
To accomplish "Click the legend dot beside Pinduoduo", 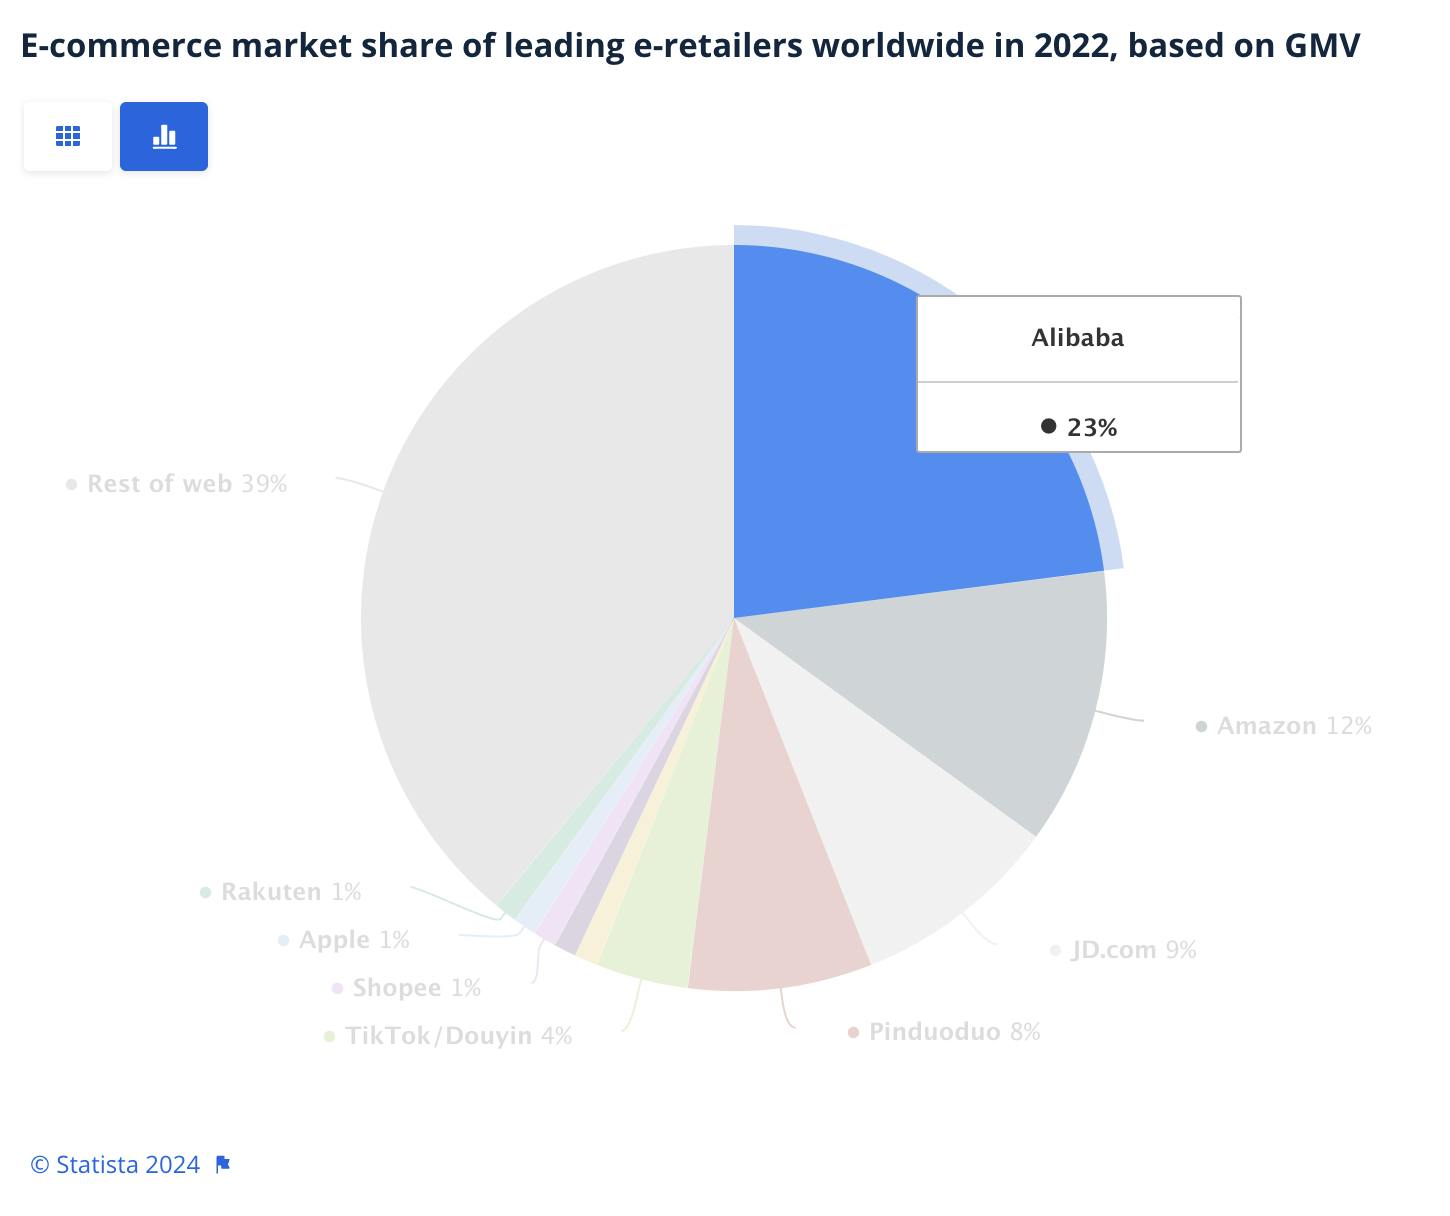I will tap(853, 1032).
